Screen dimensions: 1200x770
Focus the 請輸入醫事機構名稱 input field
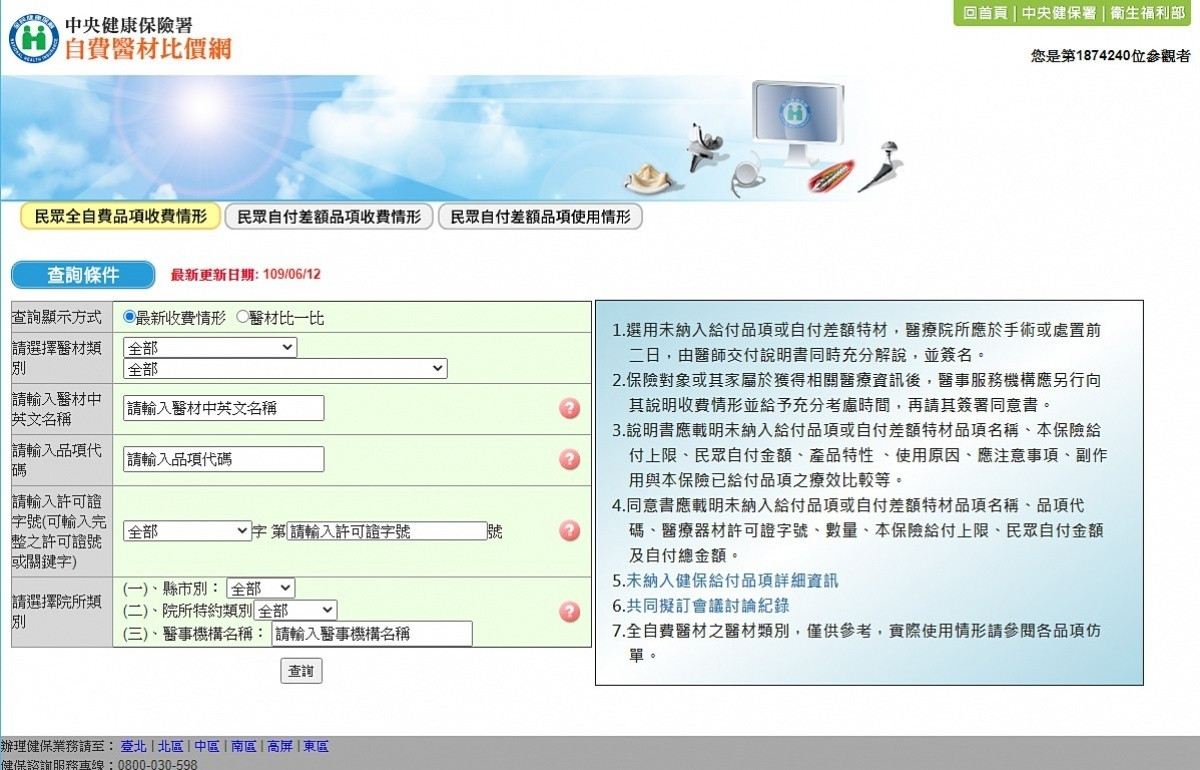coord(371,633)
